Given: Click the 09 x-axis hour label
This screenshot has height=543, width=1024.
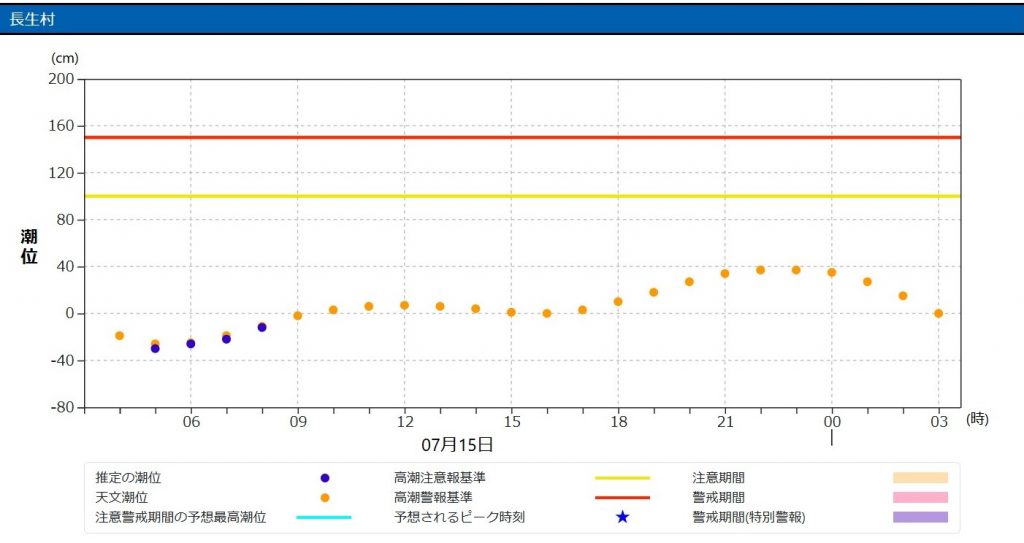Looking at the screenshot, I should click(298, 422).
